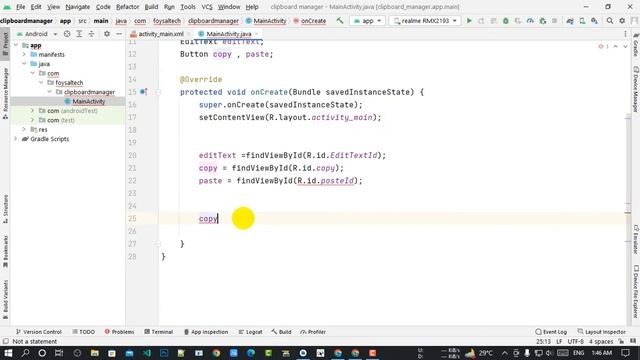Fold the onCreate method at line 15
The width and height of the screenshot is (640, 360).
pos(158,92)
